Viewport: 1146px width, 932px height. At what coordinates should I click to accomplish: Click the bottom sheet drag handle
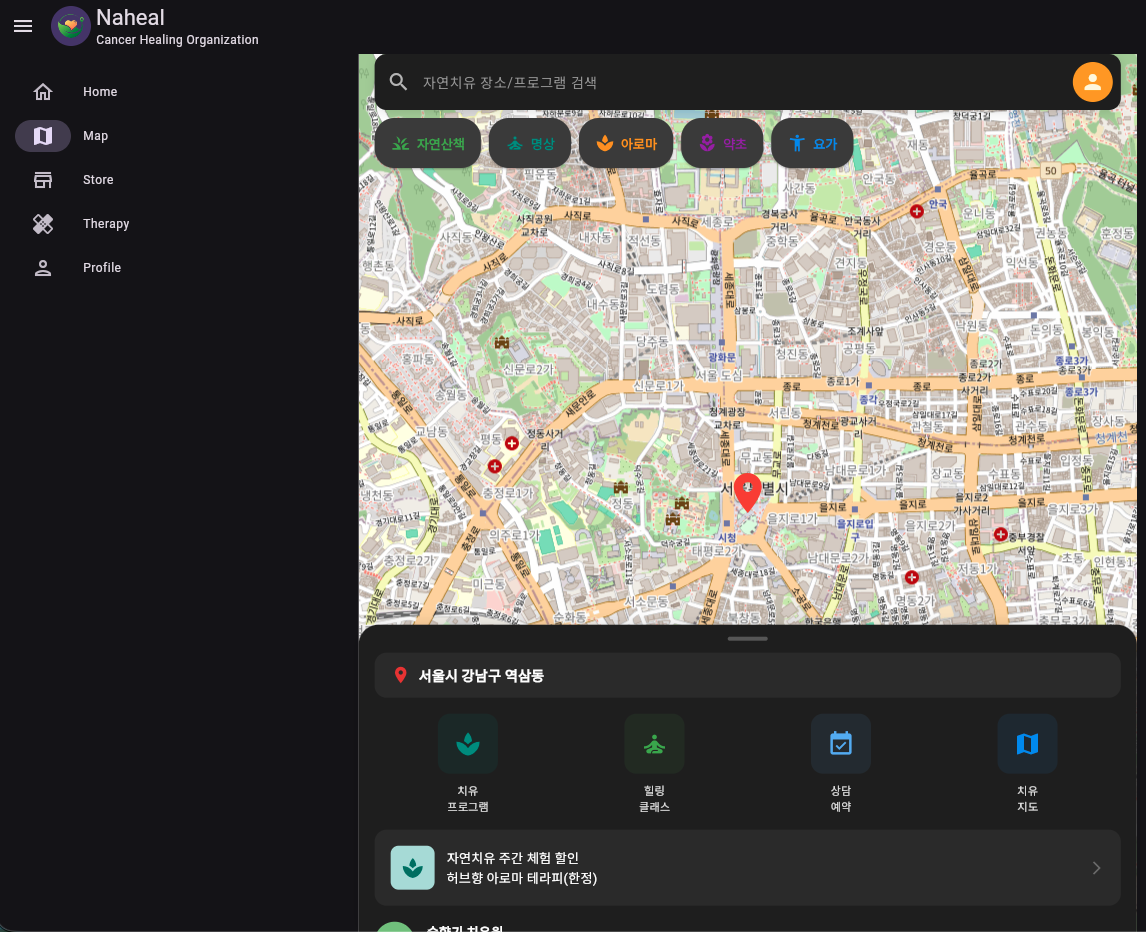tap(748, 639)
